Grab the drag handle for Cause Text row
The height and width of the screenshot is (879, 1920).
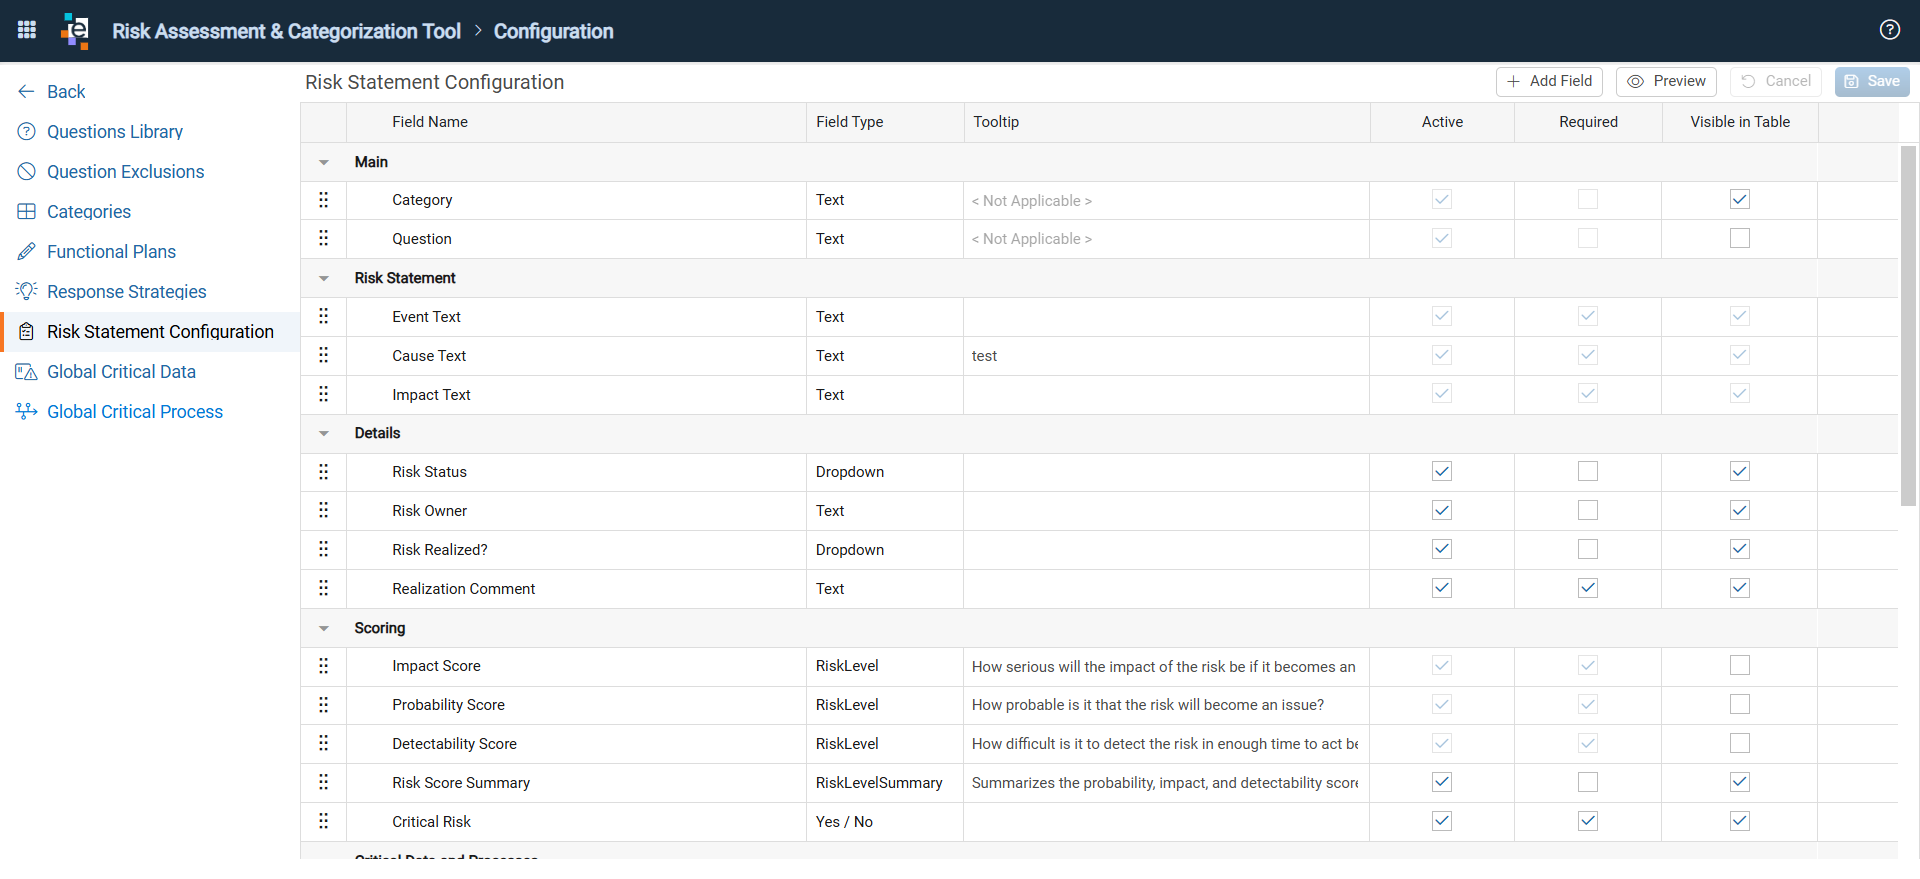pos(323,355)
